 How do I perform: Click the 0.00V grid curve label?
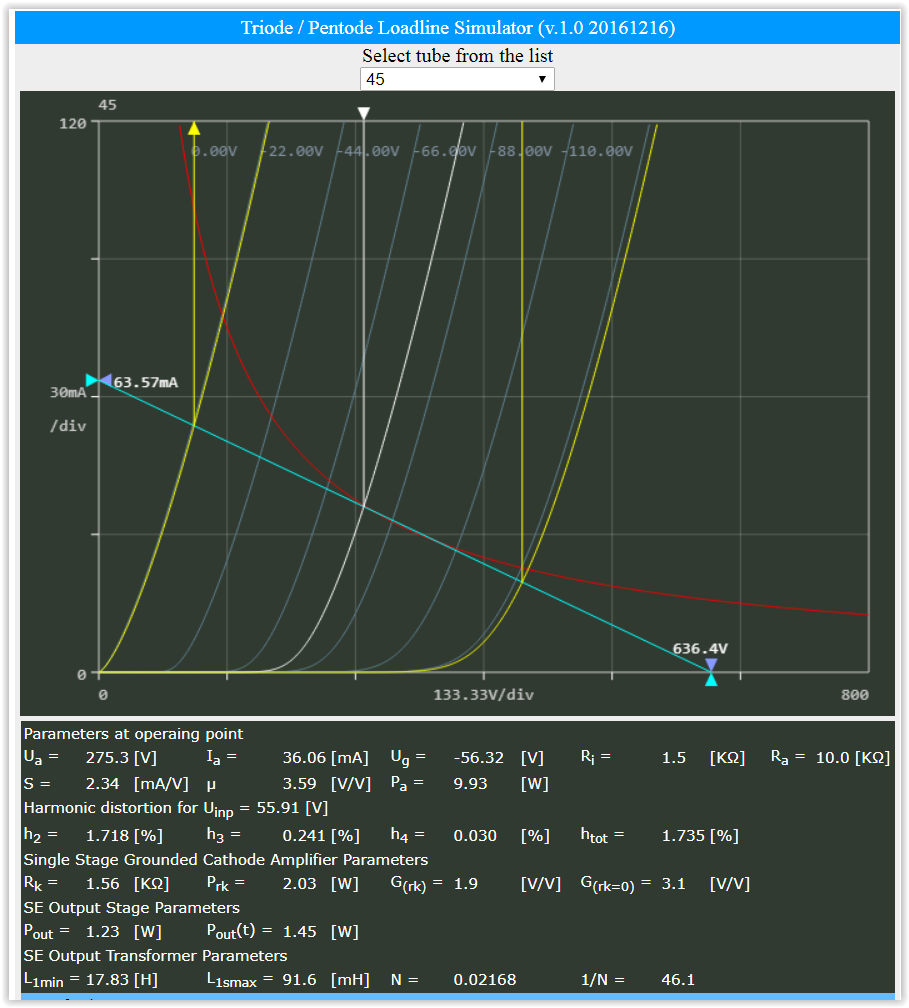[x=215, y=151]
